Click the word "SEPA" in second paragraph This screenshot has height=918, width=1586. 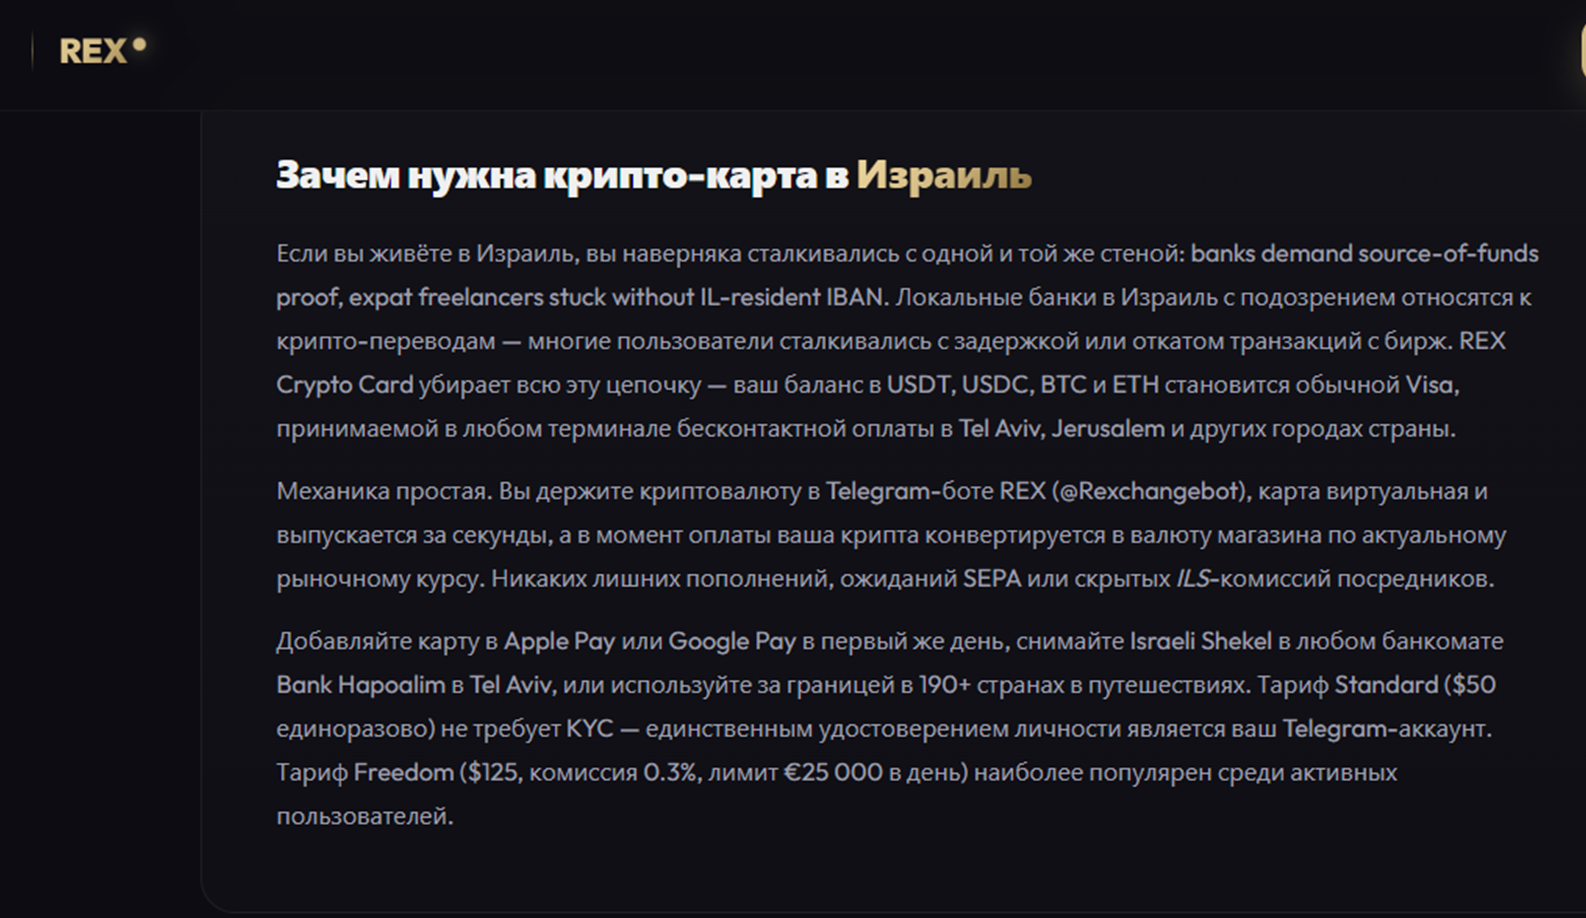pos(991,579)
